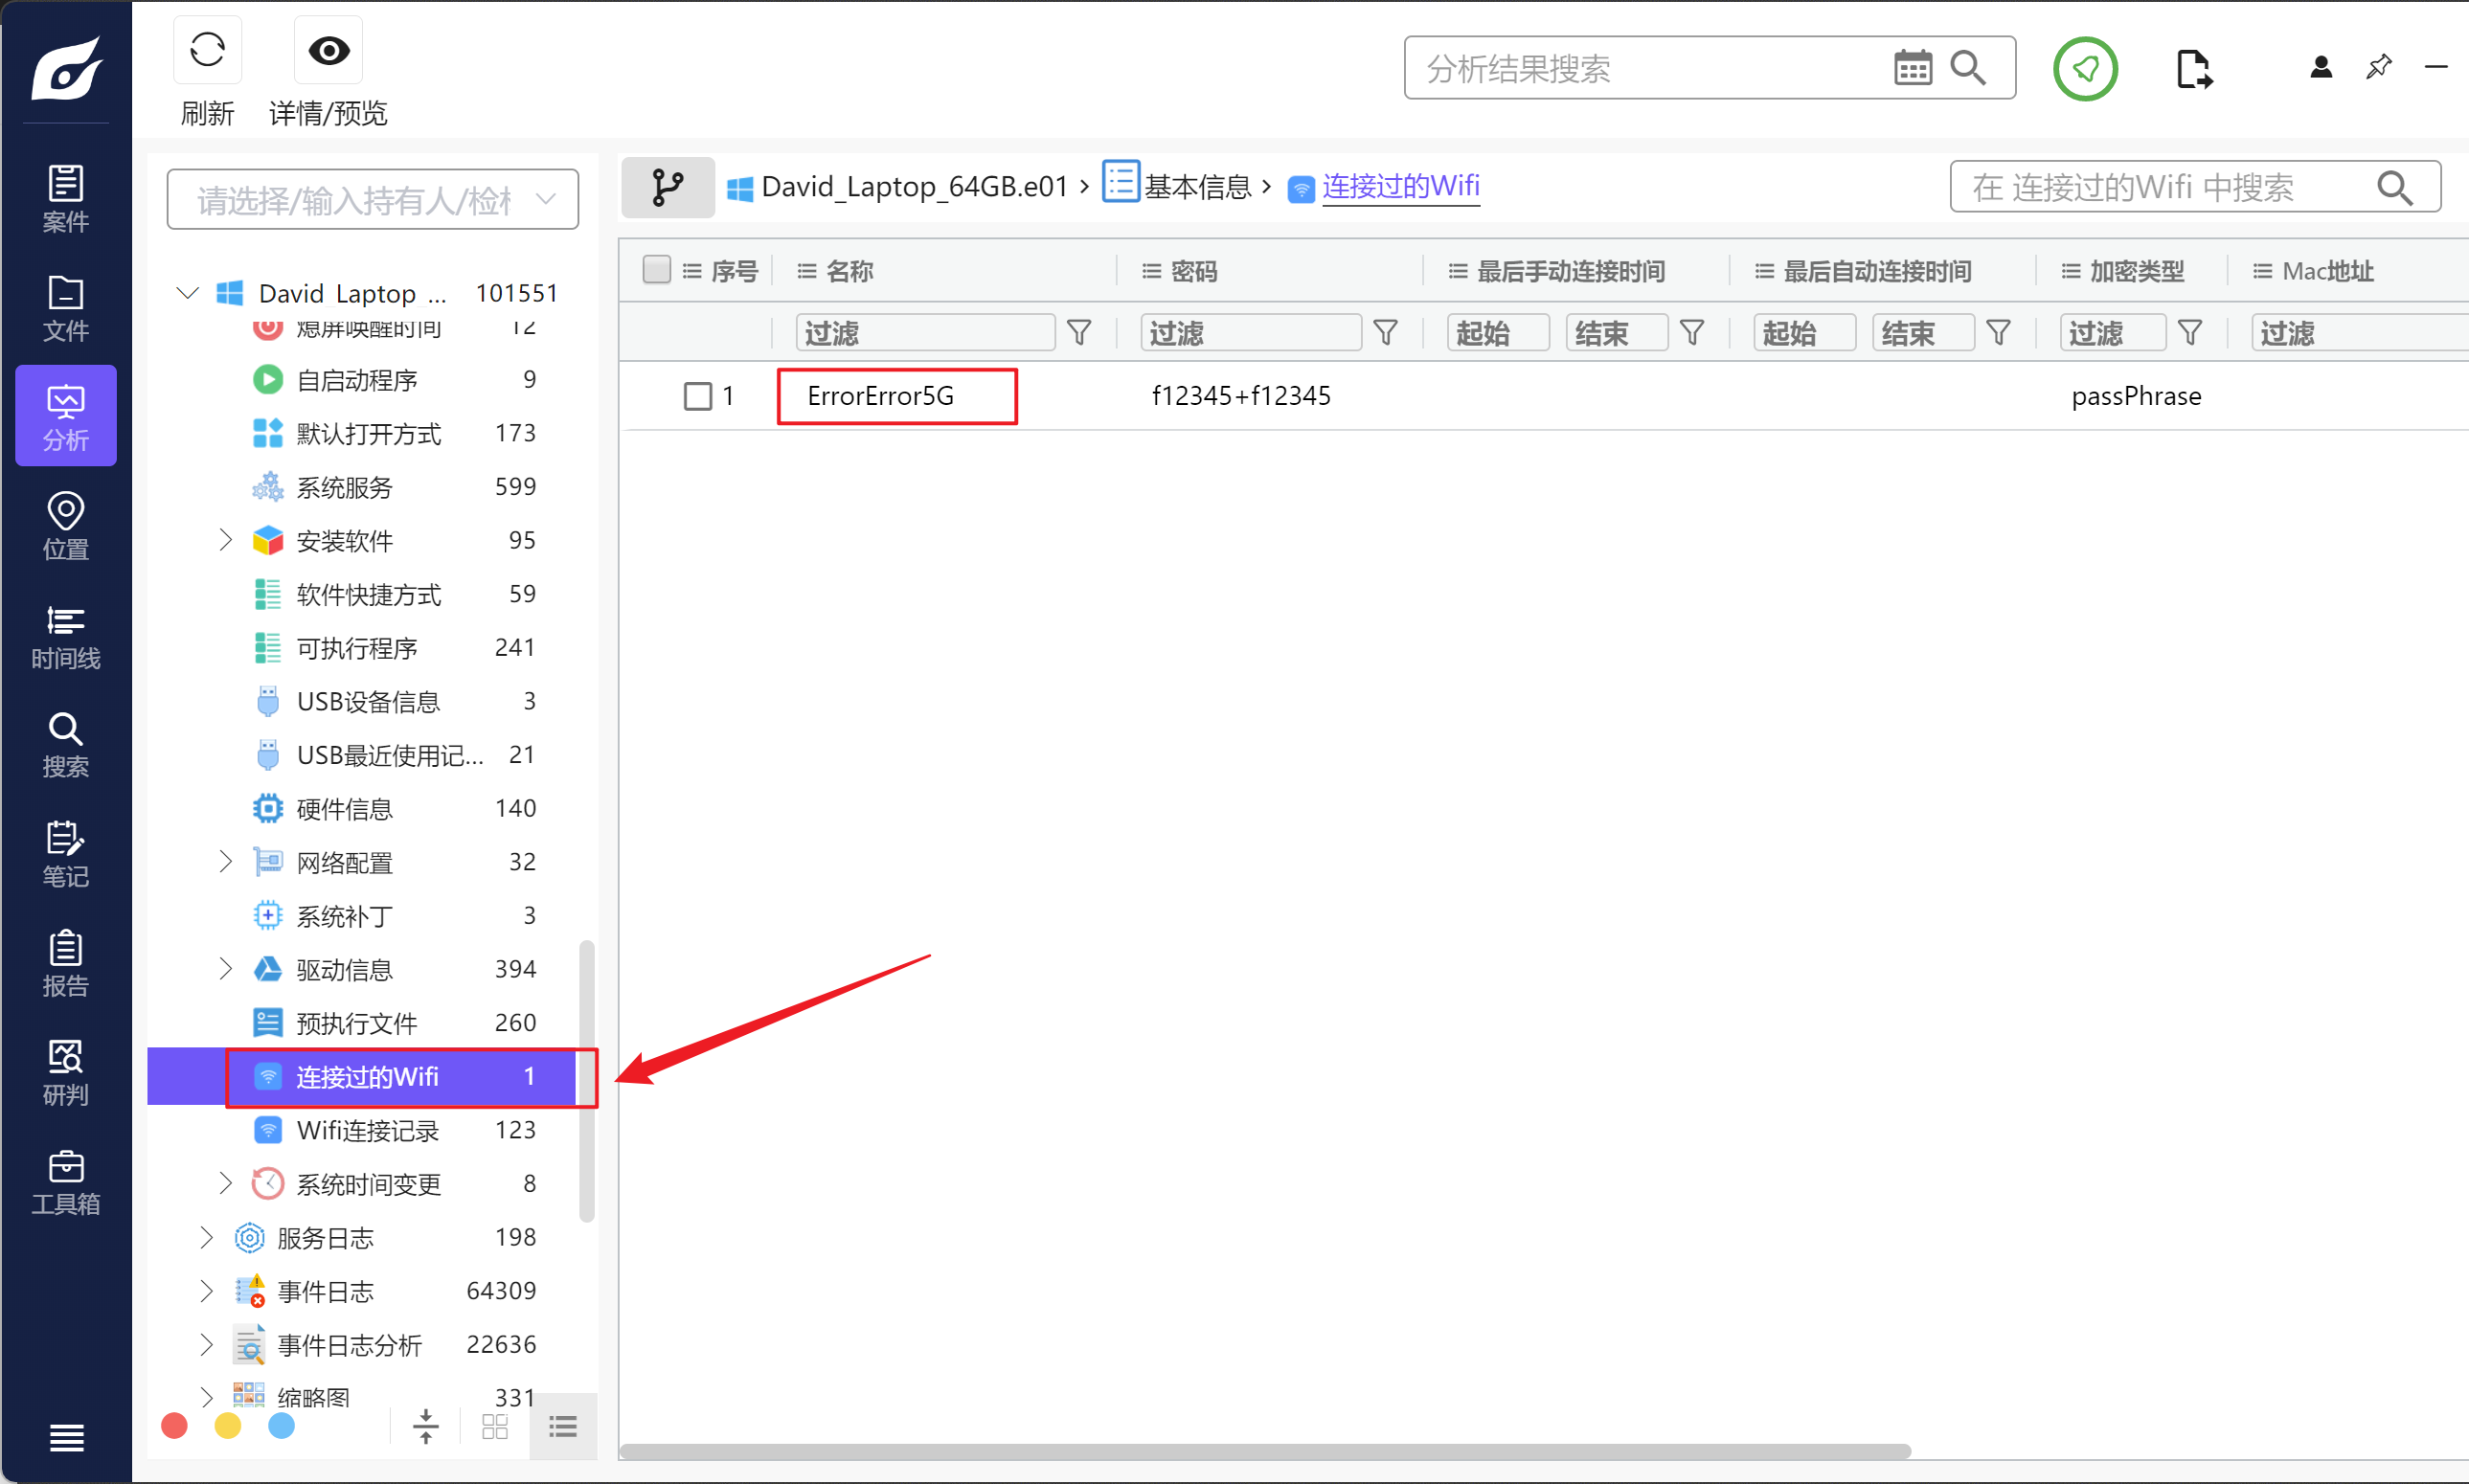This screenshot has height=1484, width=2469.
Task: Click the green rocket circle icon
Action: click(2085, 68)
